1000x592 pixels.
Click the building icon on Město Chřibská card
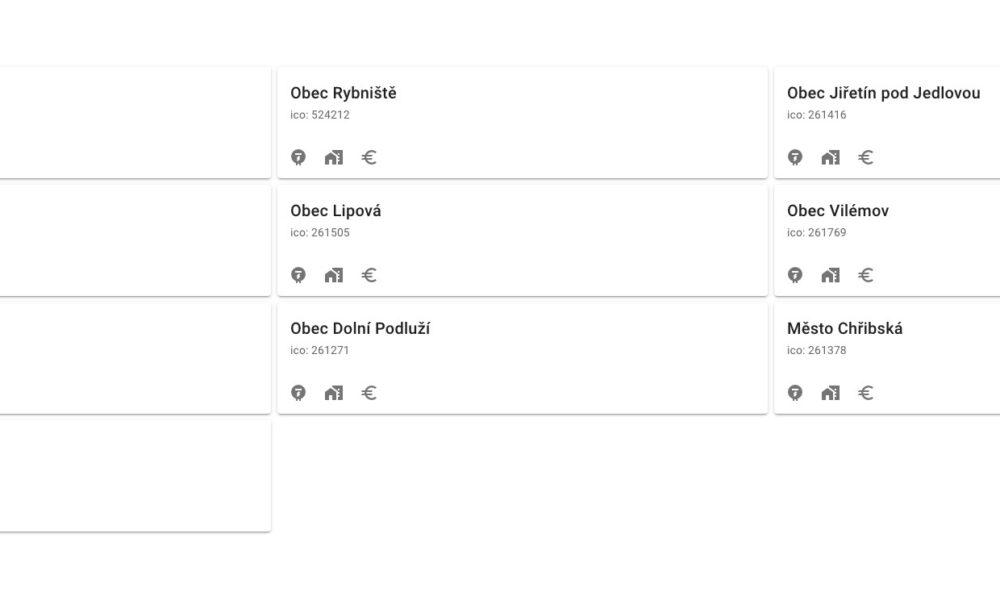coord(830,393)
